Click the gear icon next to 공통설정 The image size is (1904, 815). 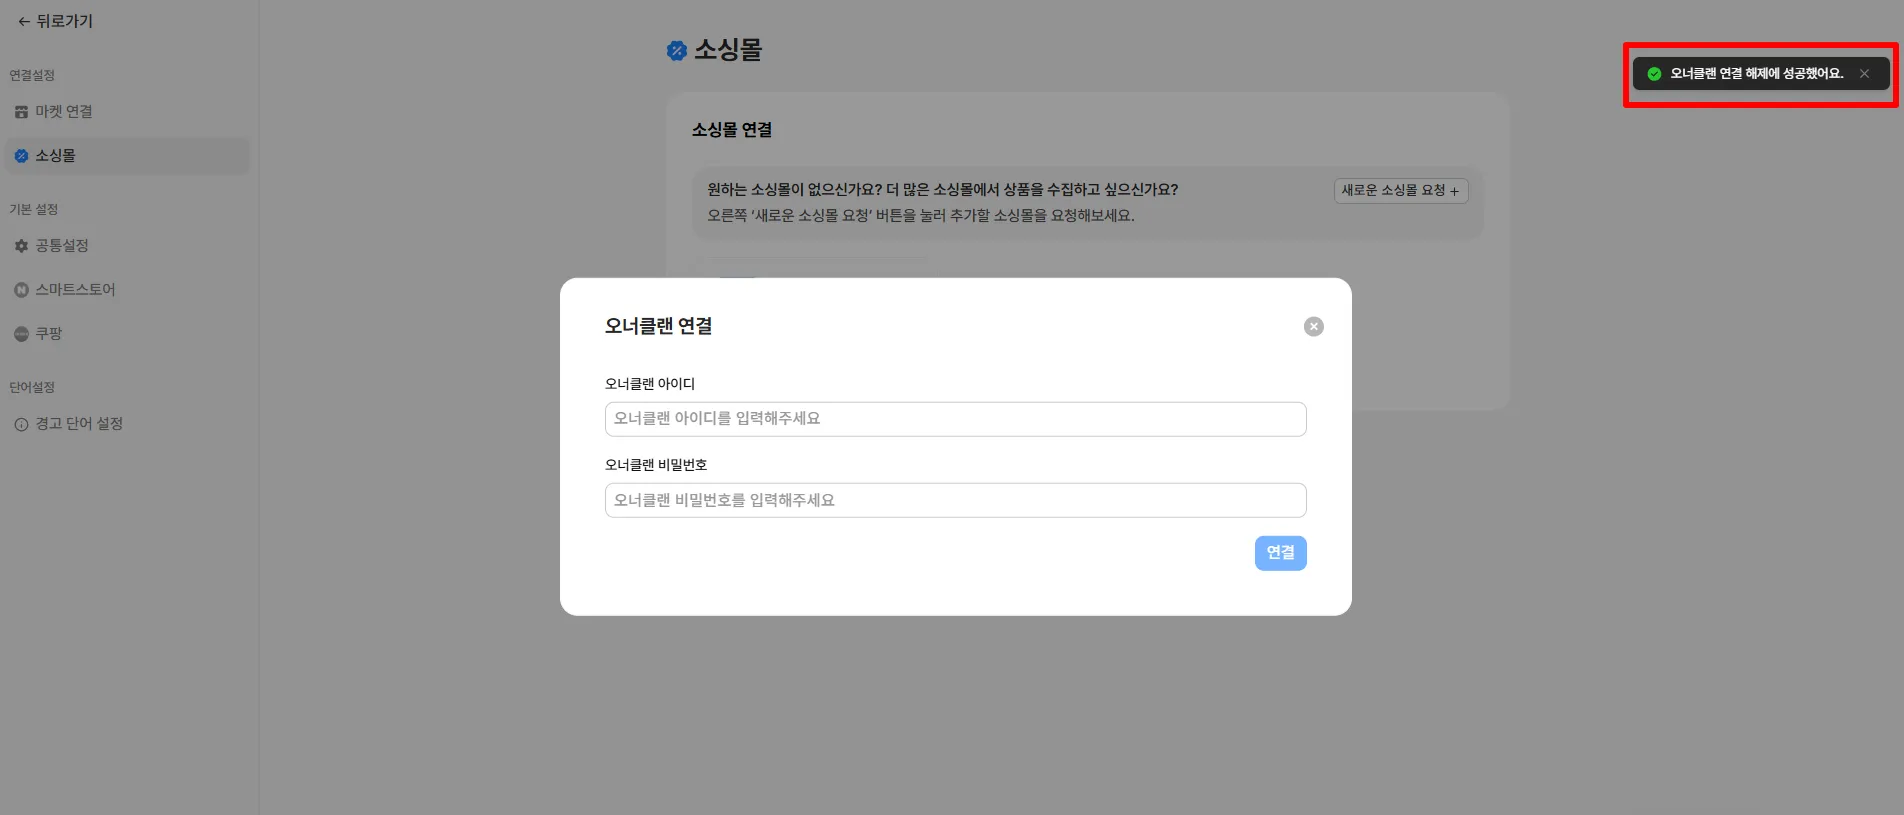21,246
